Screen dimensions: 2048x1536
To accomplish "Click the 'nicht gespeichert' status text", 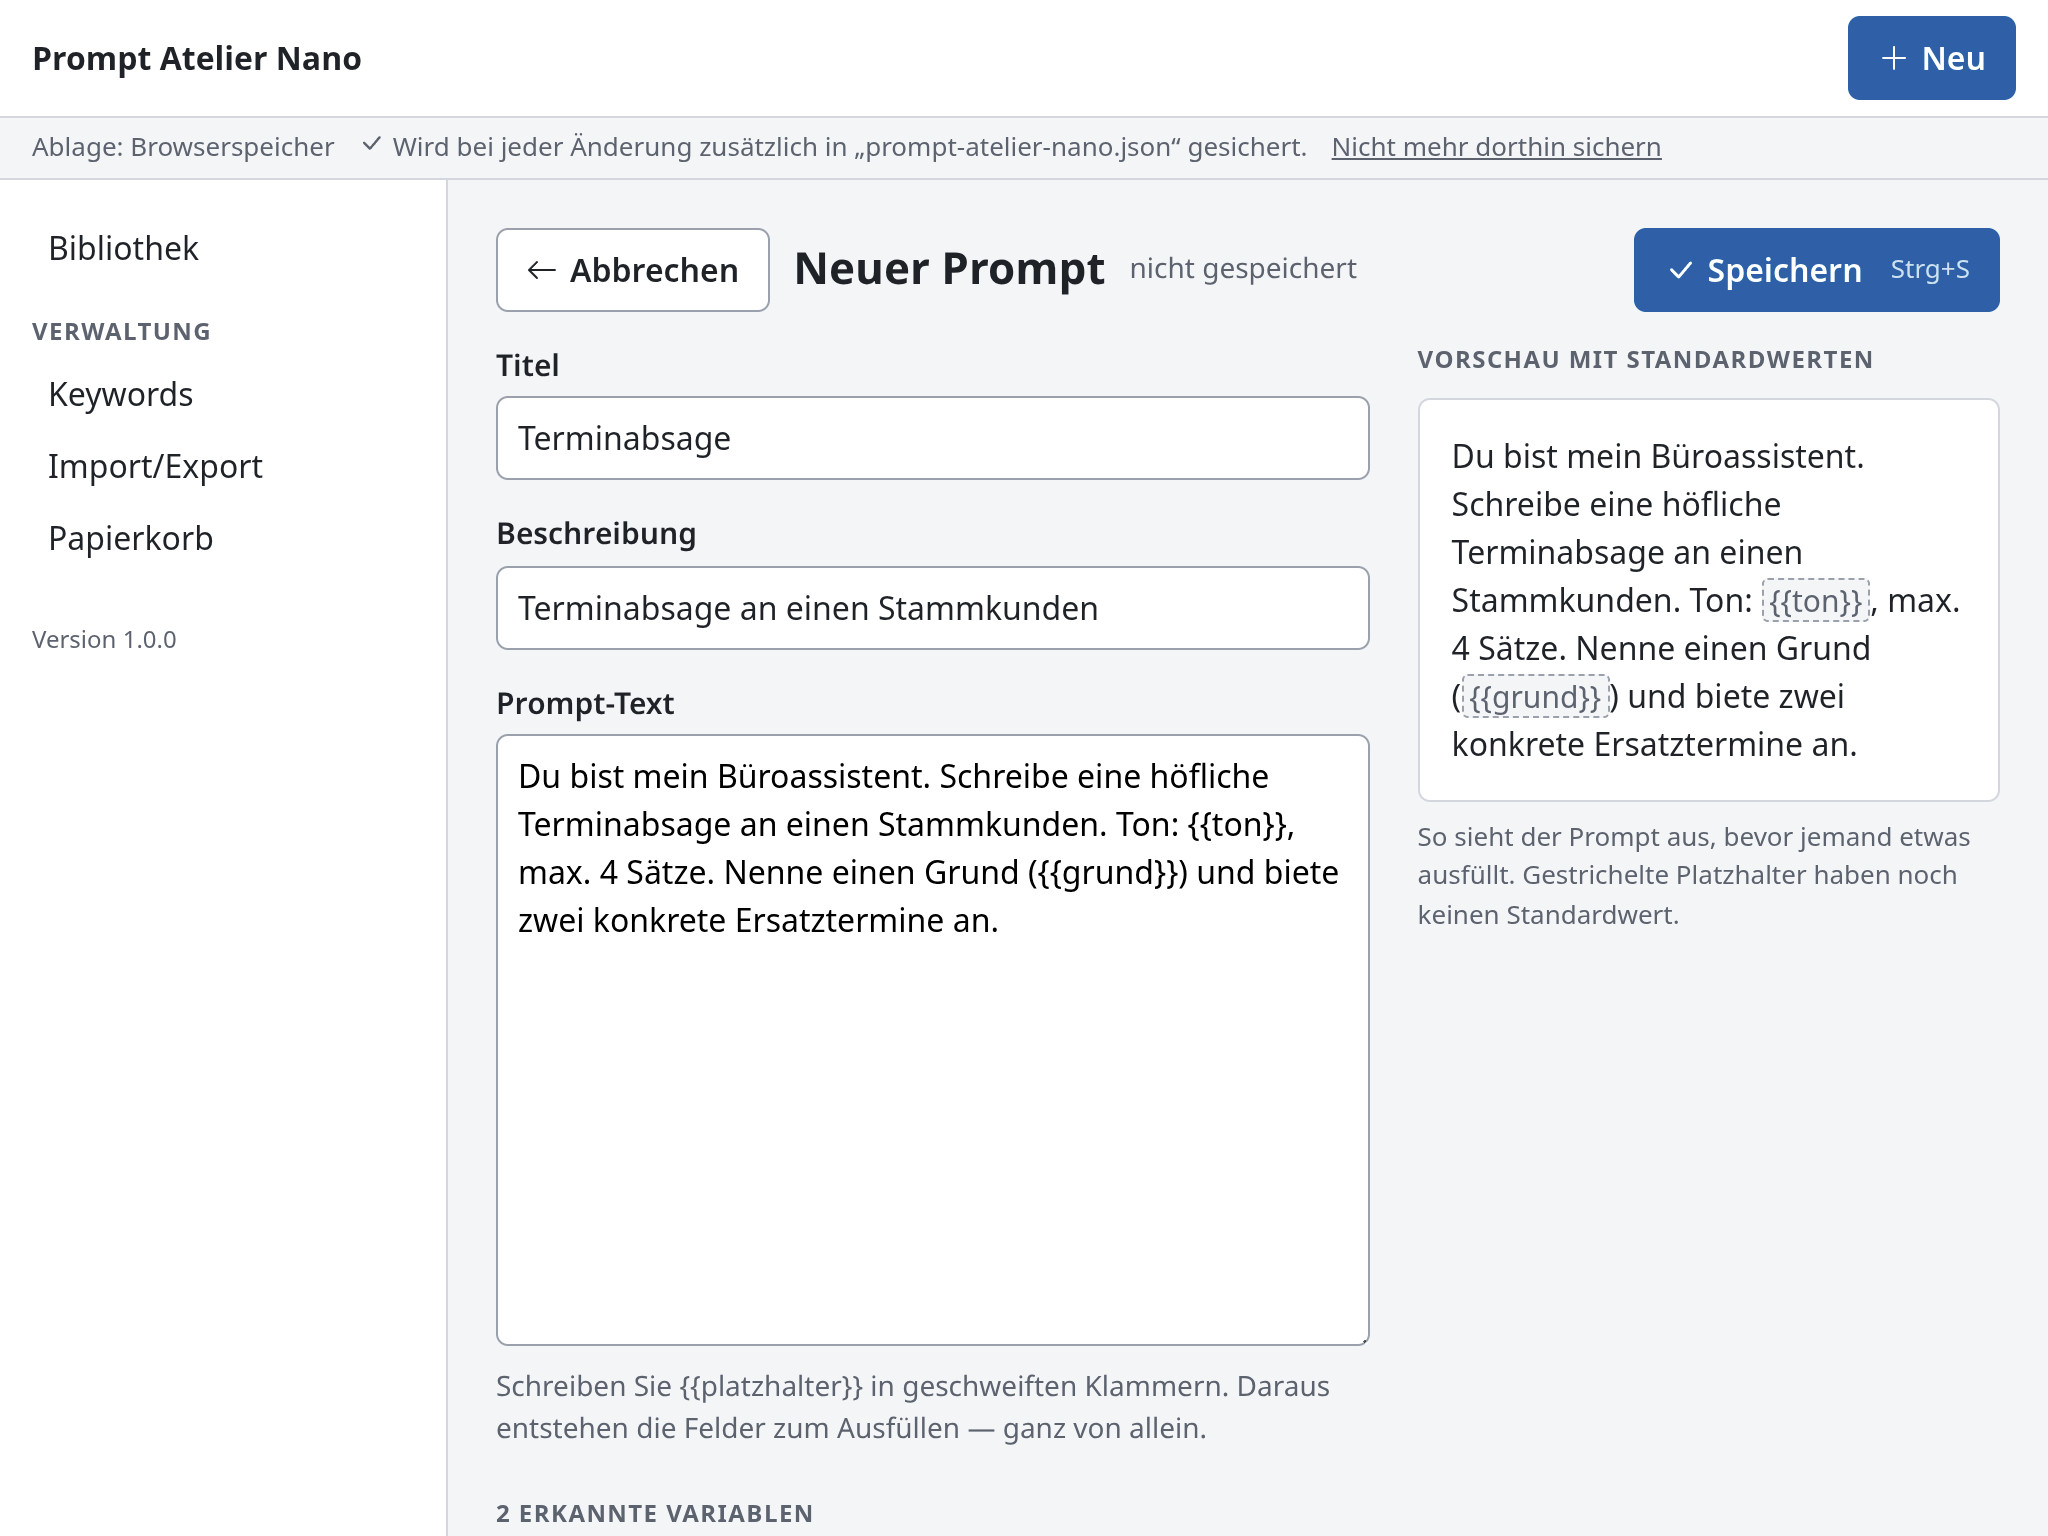I will click(1243, 268).
